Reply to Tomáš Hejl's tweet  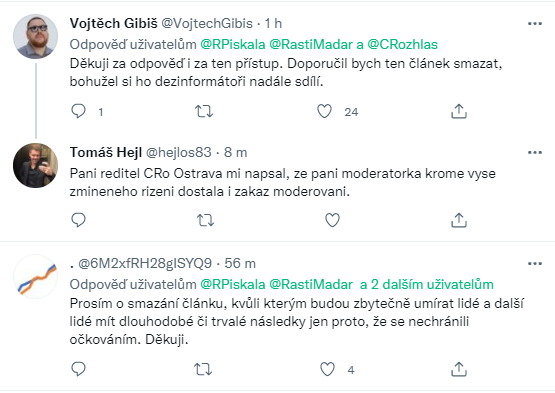pos(78,220)
